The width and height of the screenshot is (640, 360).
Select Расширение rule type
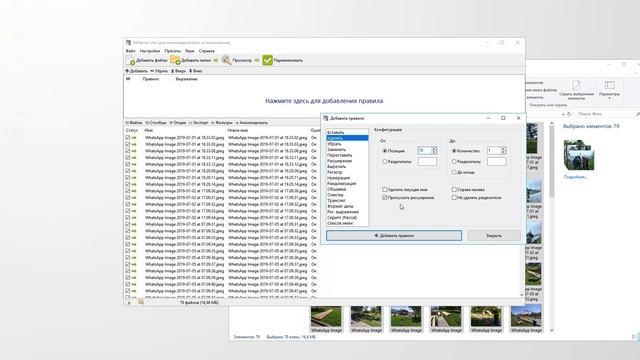pyautogui.click(x=347, y=161)
